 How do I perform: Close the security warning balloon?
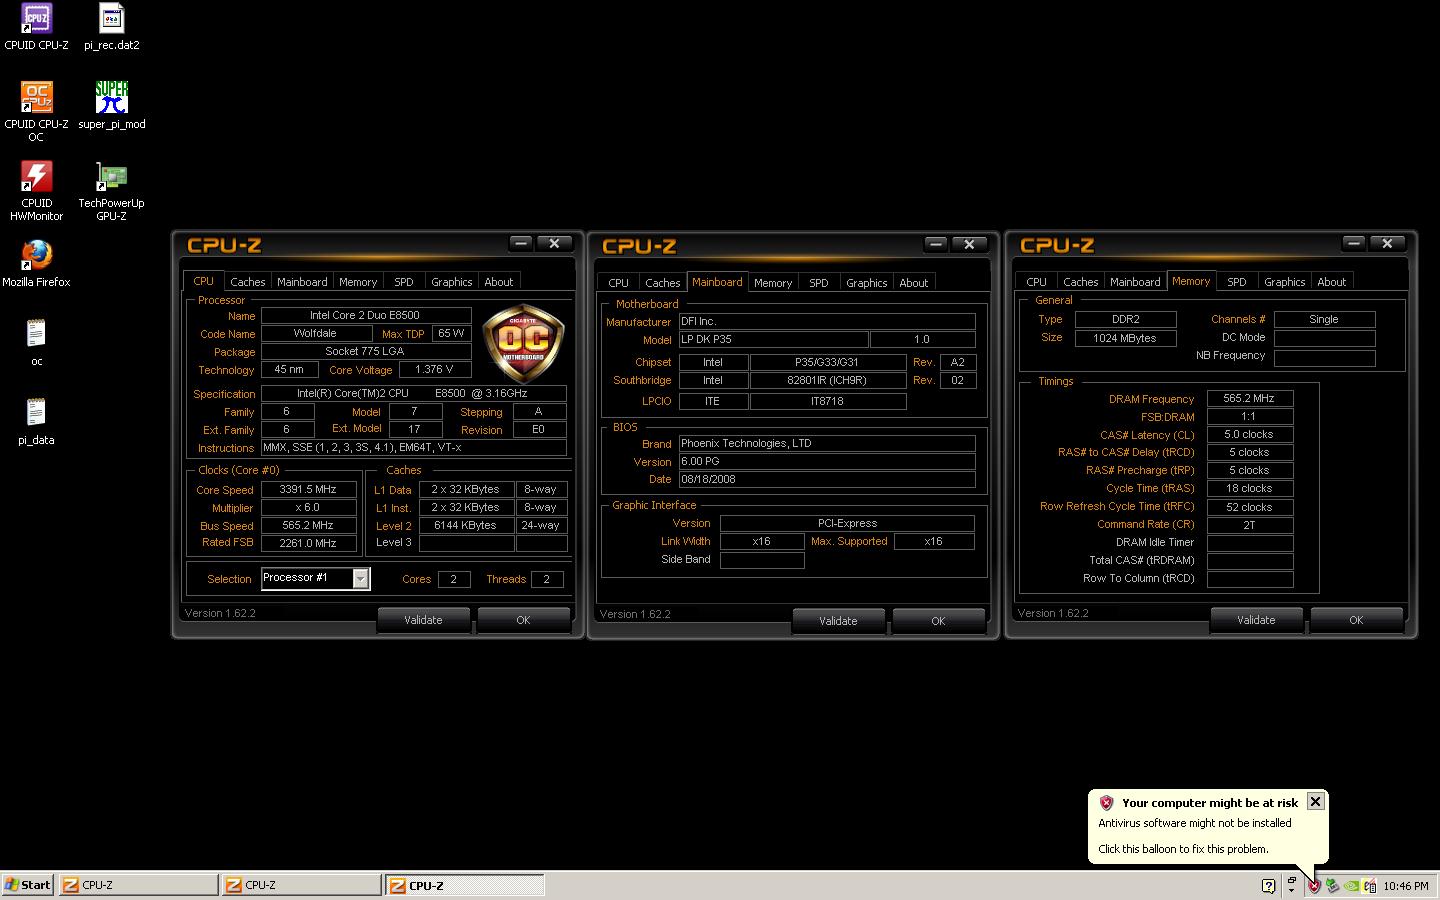click(1316, 801)
